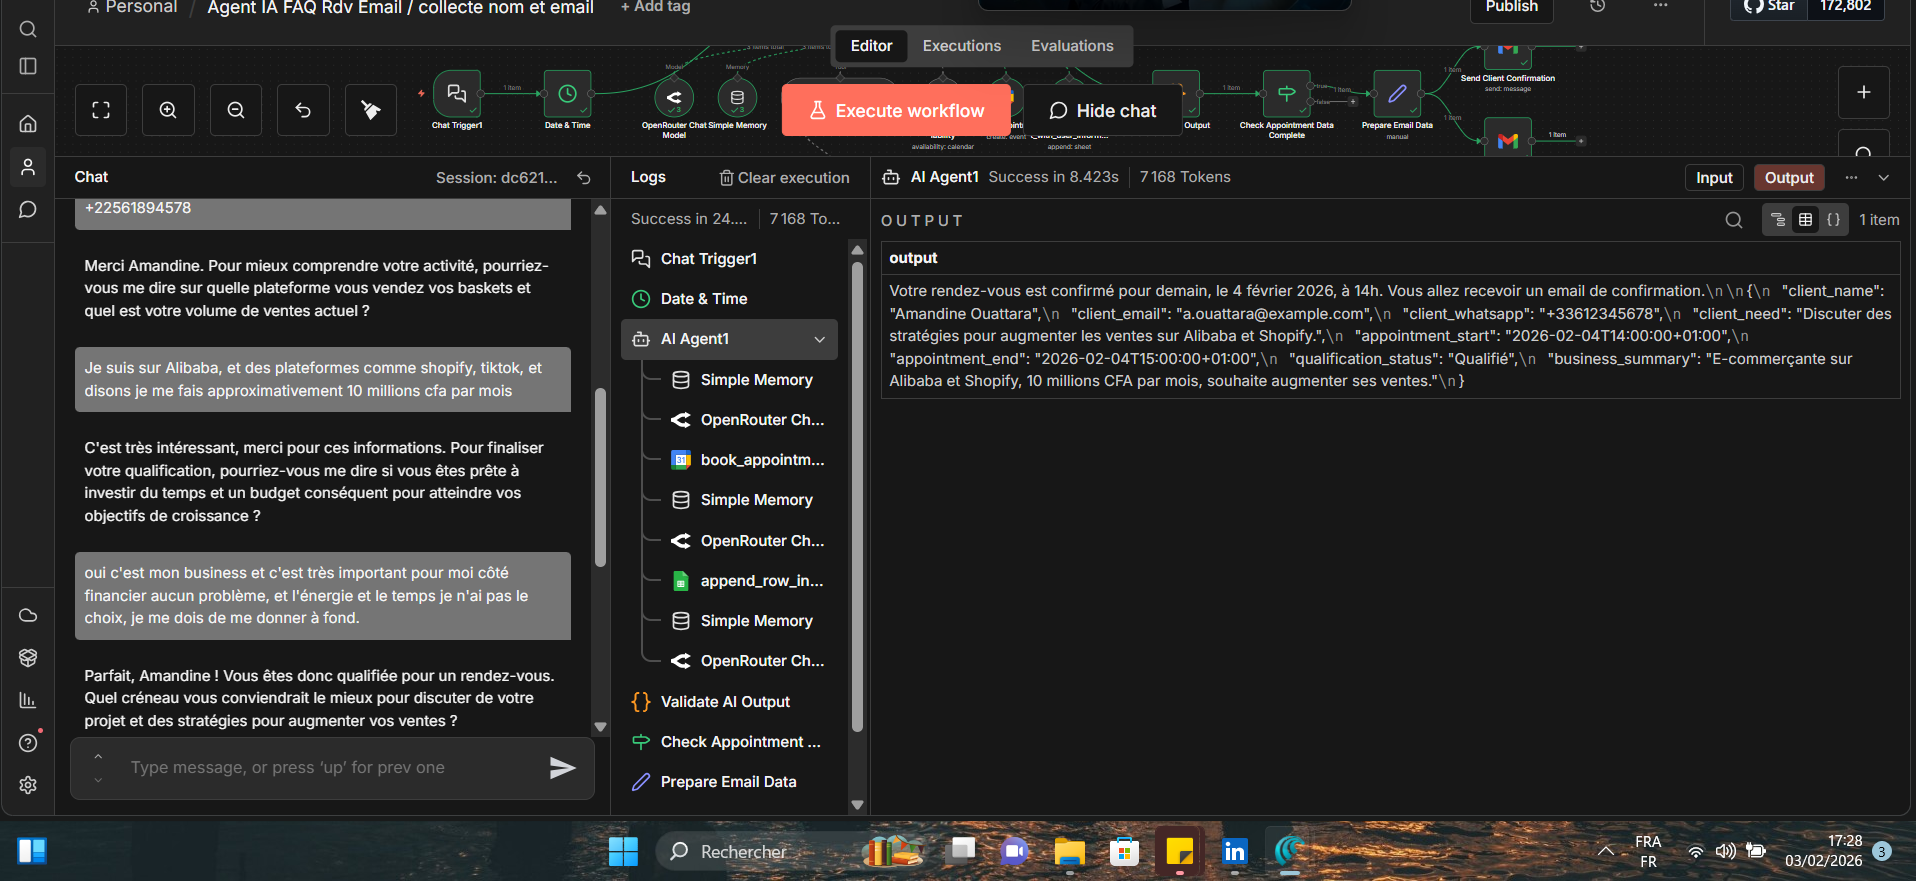Collapse the AI Agent1 log entry
Viewport: 1916px width, 881px height.
click(x=820, y=340)
